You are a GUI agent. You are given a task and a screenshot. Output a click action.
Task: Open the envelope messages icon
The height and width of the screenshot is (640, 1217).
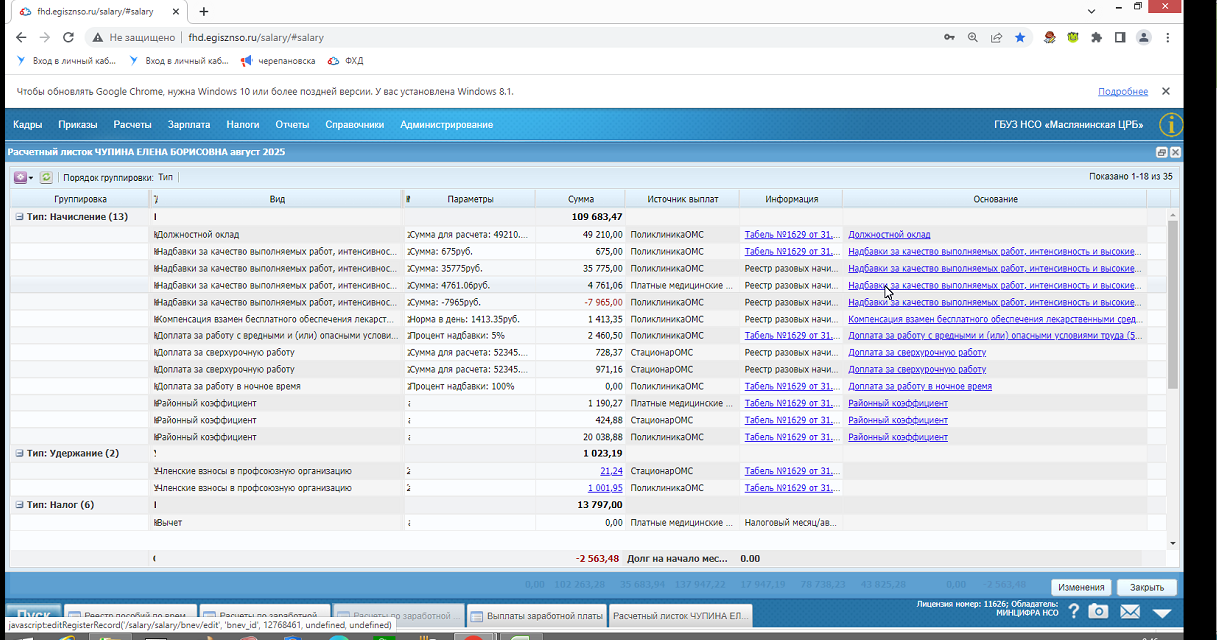(x=1130, y=611)
